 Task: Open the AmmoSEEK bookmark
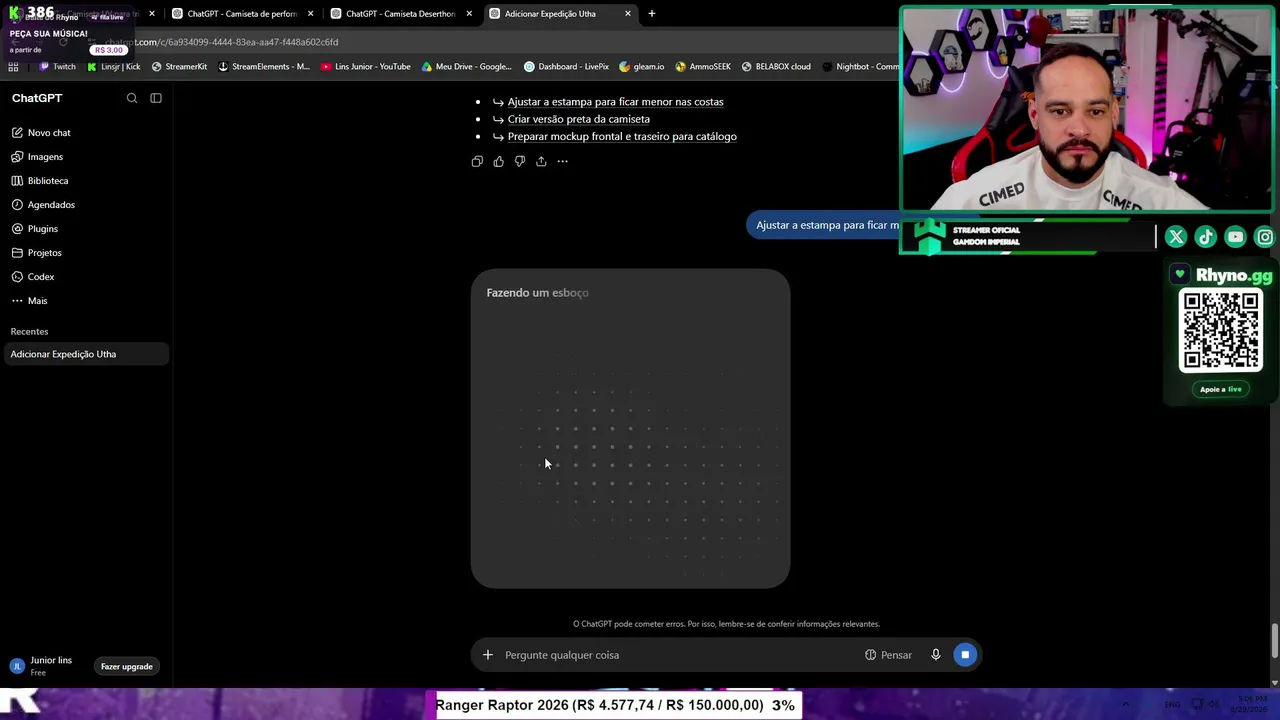pyautogui.click(x=703, y=67)
